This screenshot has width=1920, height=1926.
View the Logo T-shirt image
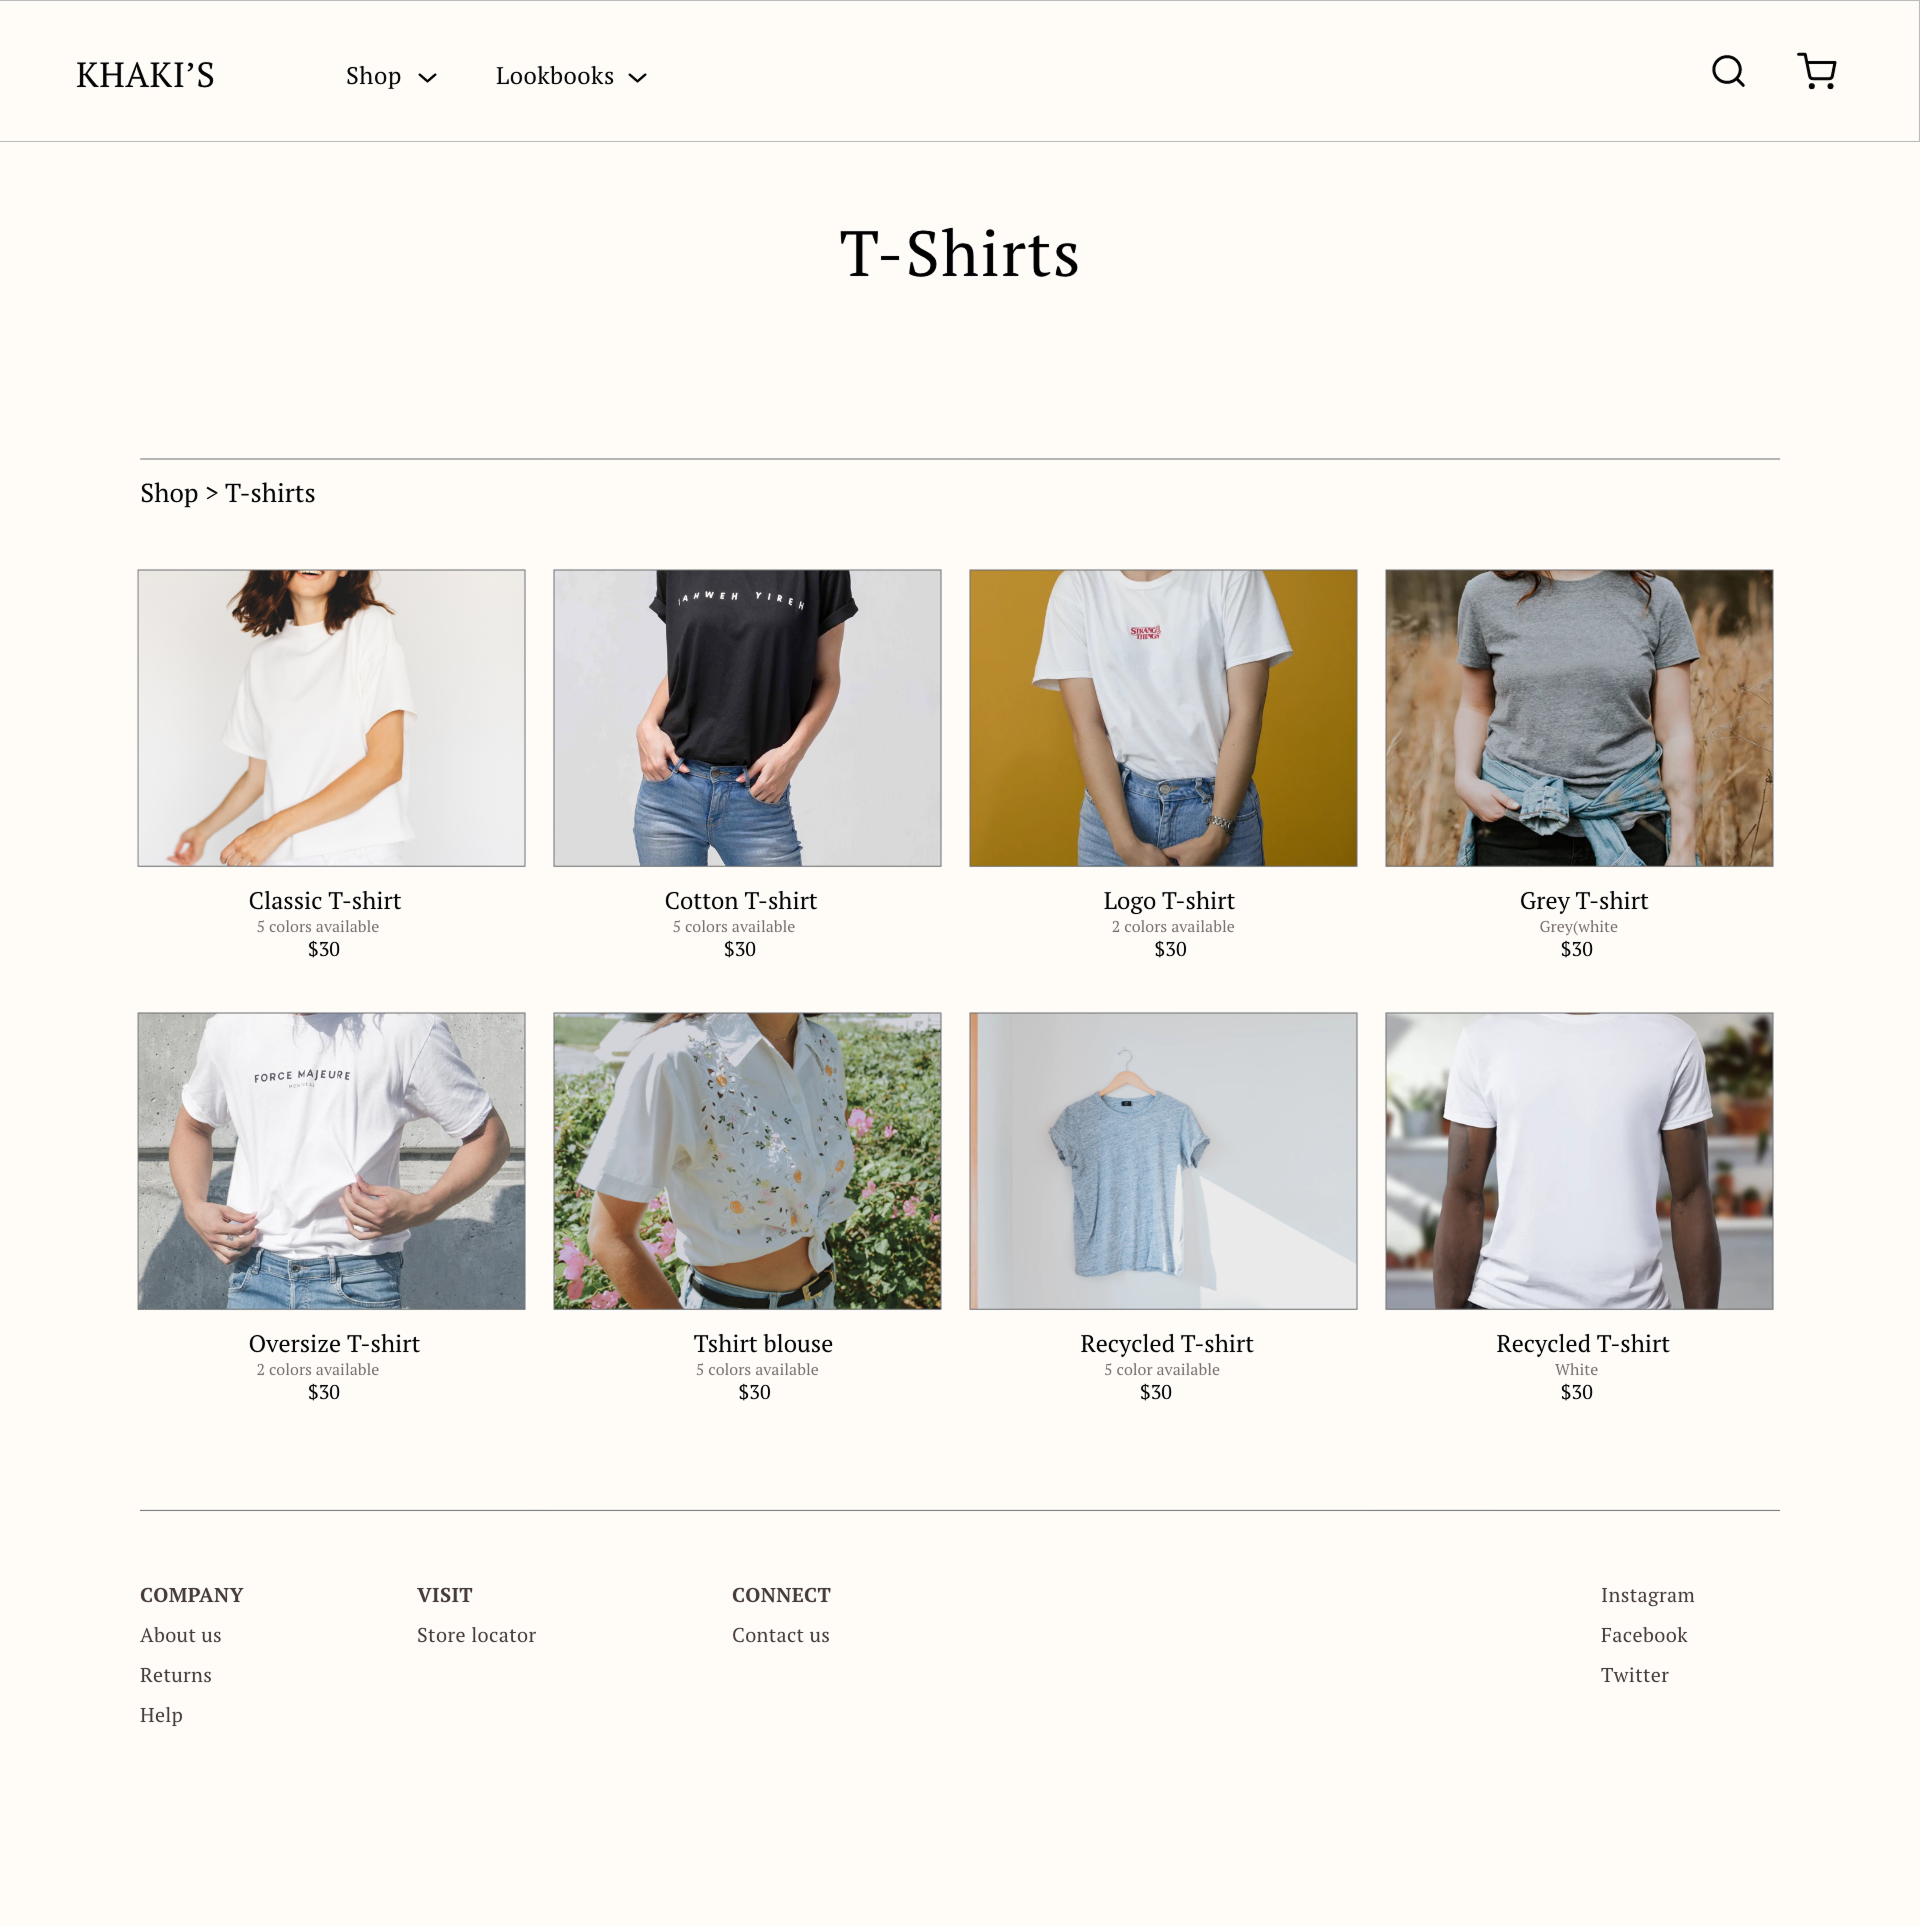tap(1163, 718)
